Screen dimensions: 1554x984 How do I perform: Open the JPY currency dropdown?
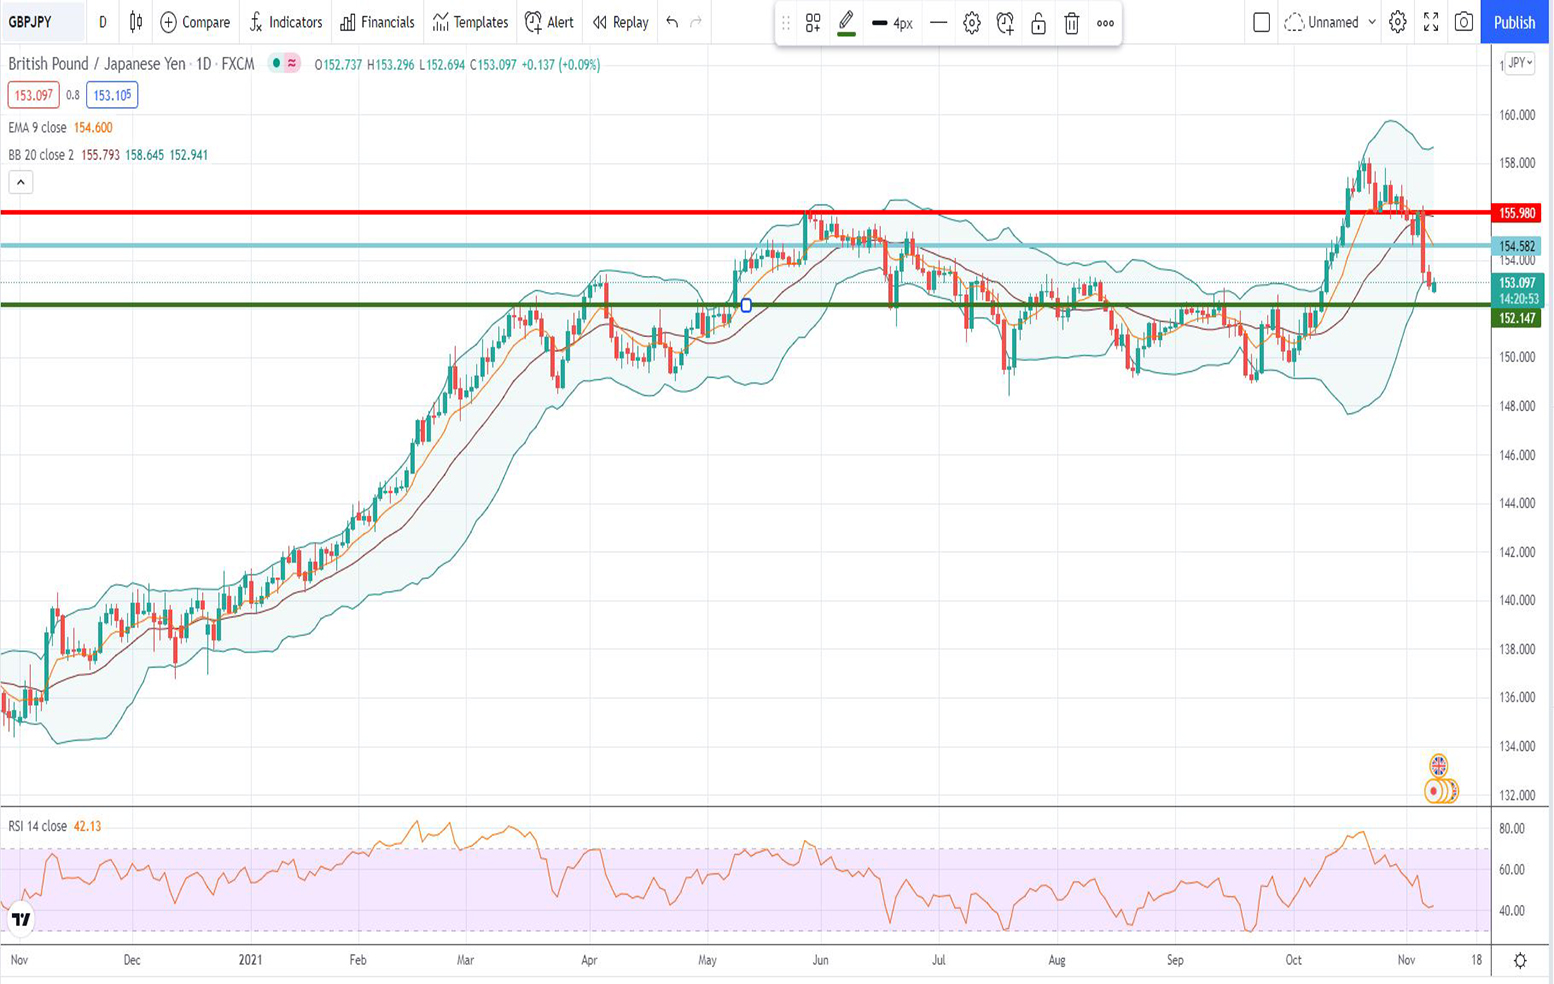[x=1519, y=63]
